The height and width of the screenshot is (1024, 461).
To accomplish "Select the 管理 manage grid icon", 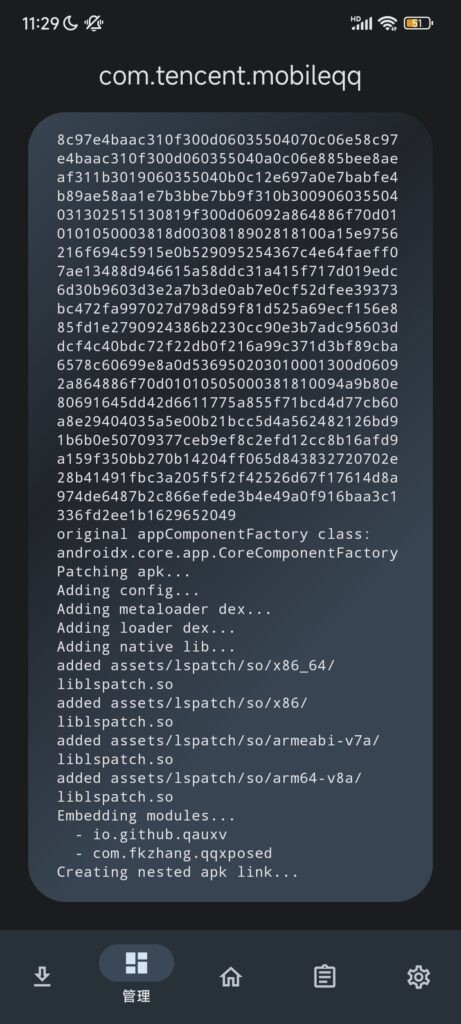I will [x=136, y=963].
